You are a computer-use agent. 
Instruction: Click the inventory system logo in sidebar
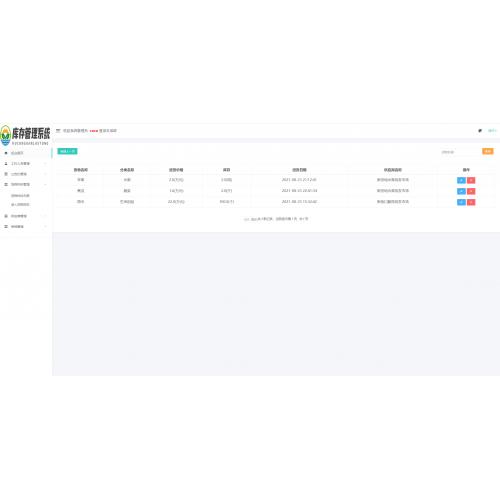click(x=25, y=135)
